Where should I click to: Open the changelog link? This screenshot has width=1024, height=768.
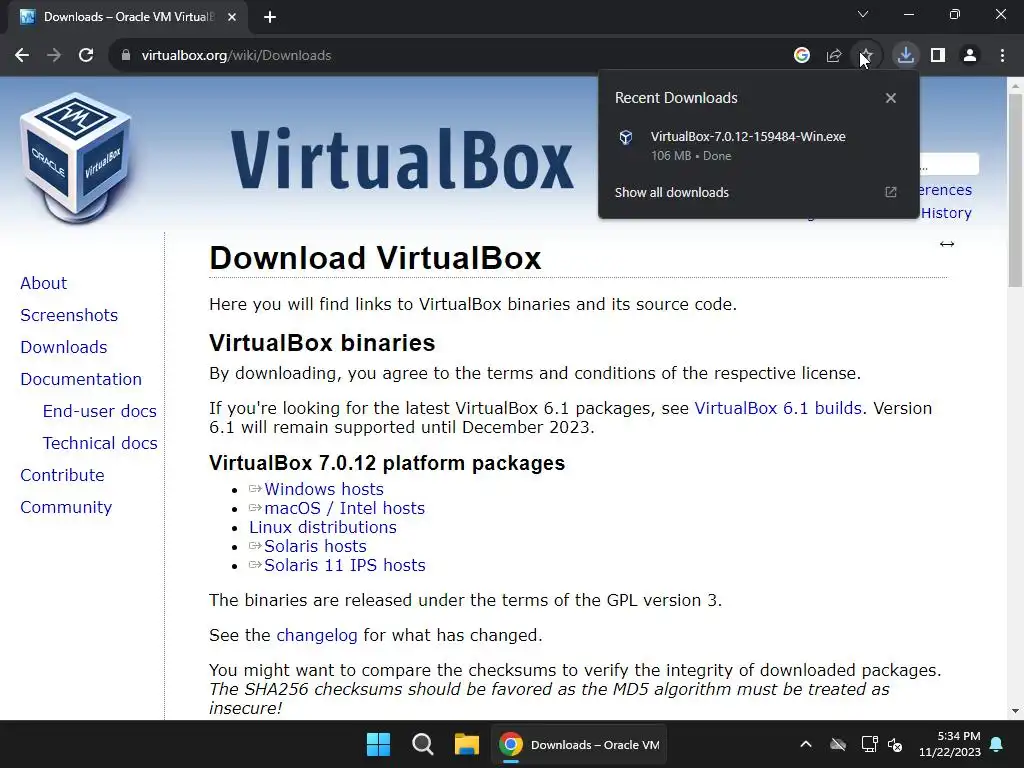[x=317, y=635]
